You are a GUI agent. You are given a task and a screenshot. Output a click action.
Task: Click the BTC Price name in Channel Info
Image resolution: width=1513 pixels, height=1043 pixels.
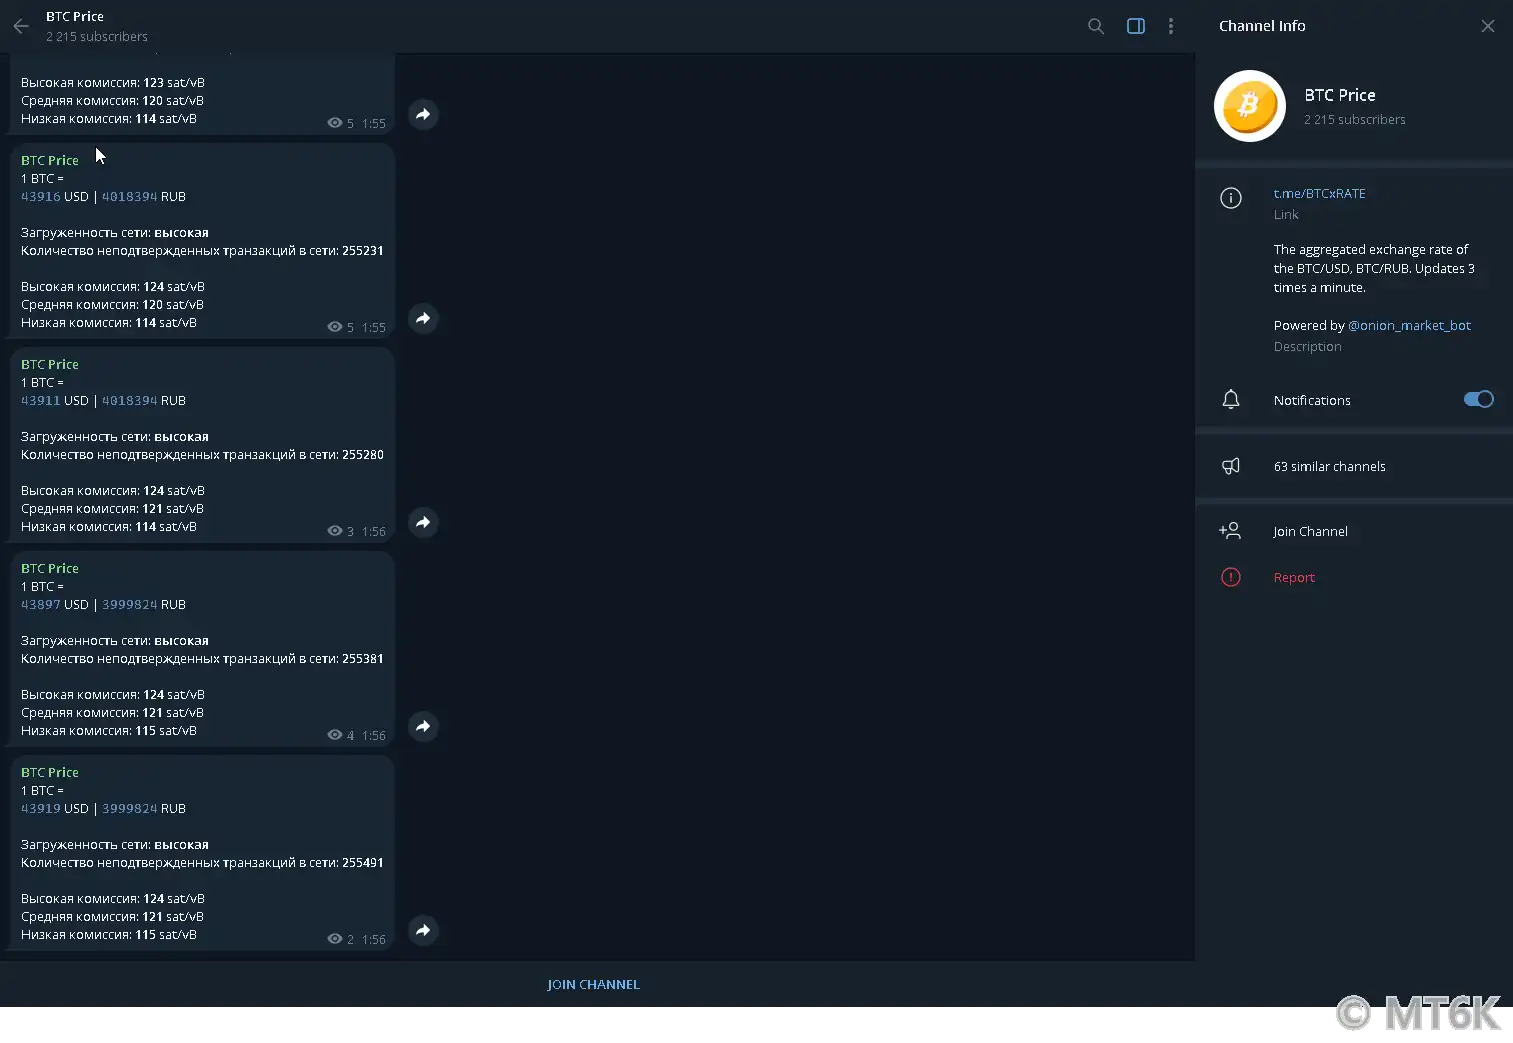1340,95
